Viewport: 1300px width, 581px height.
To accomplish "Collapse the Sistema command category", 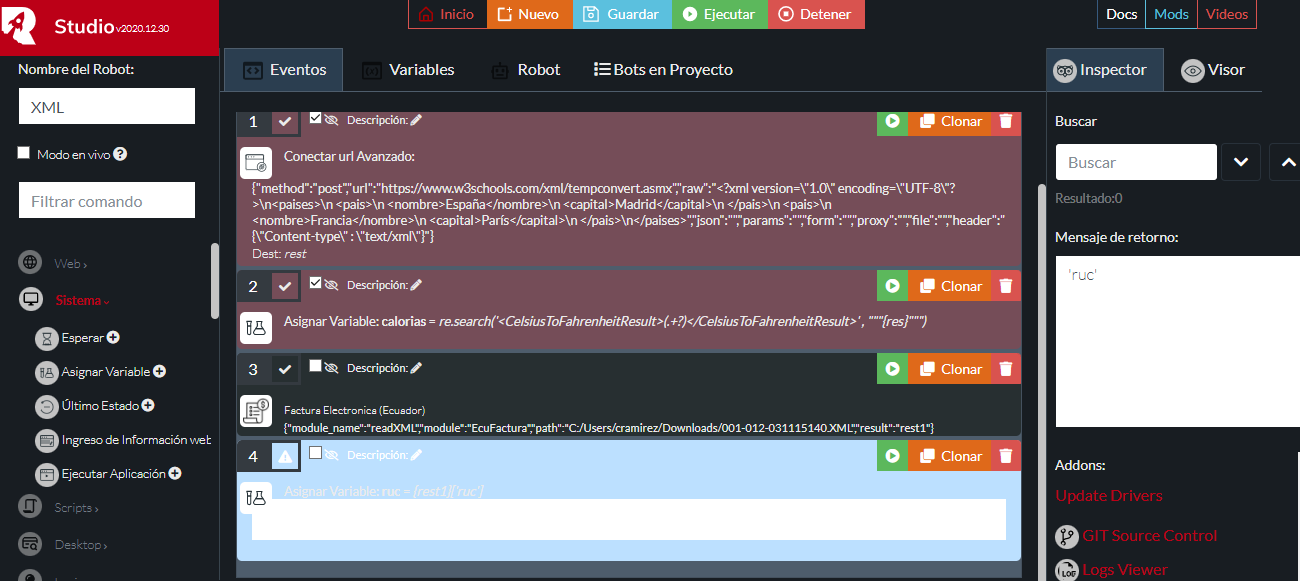I will [x=82, y=300].
